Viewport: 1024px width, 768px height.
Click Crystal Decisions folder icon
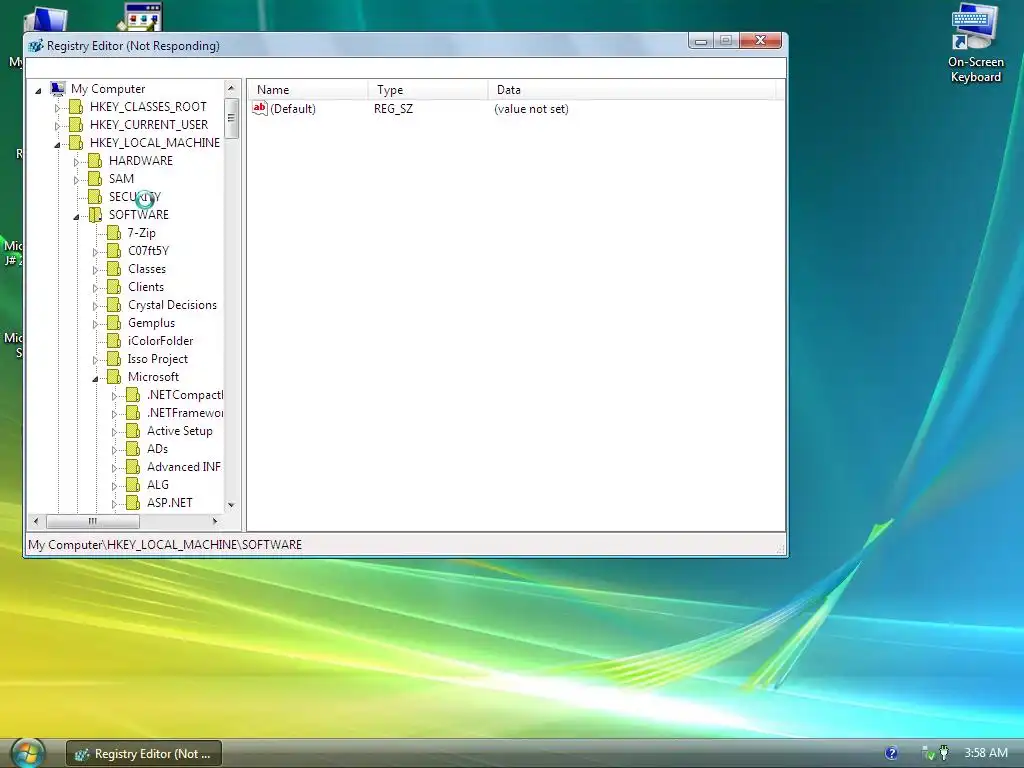[114, 305]
